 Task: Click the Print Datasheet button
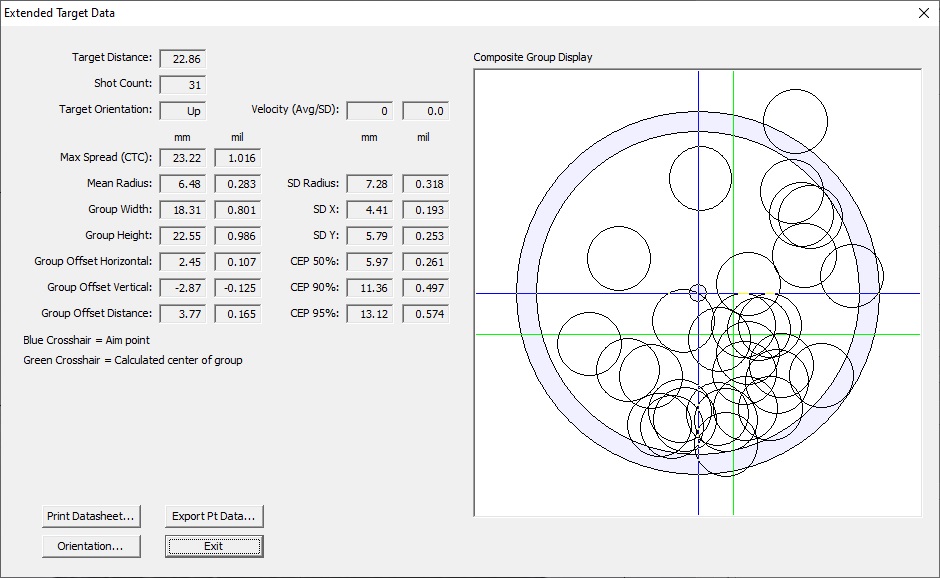pos(91,516)
